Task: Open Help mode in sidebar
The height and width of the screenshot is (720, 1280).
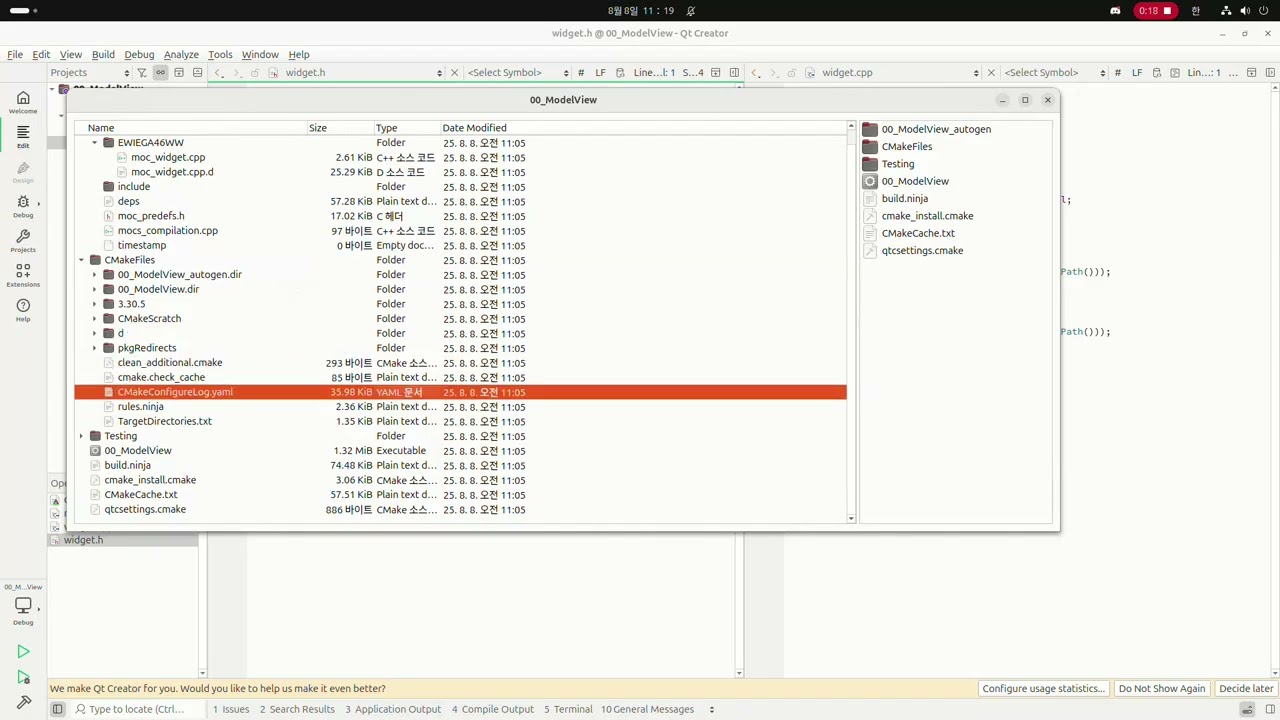Action: [23, 310]
